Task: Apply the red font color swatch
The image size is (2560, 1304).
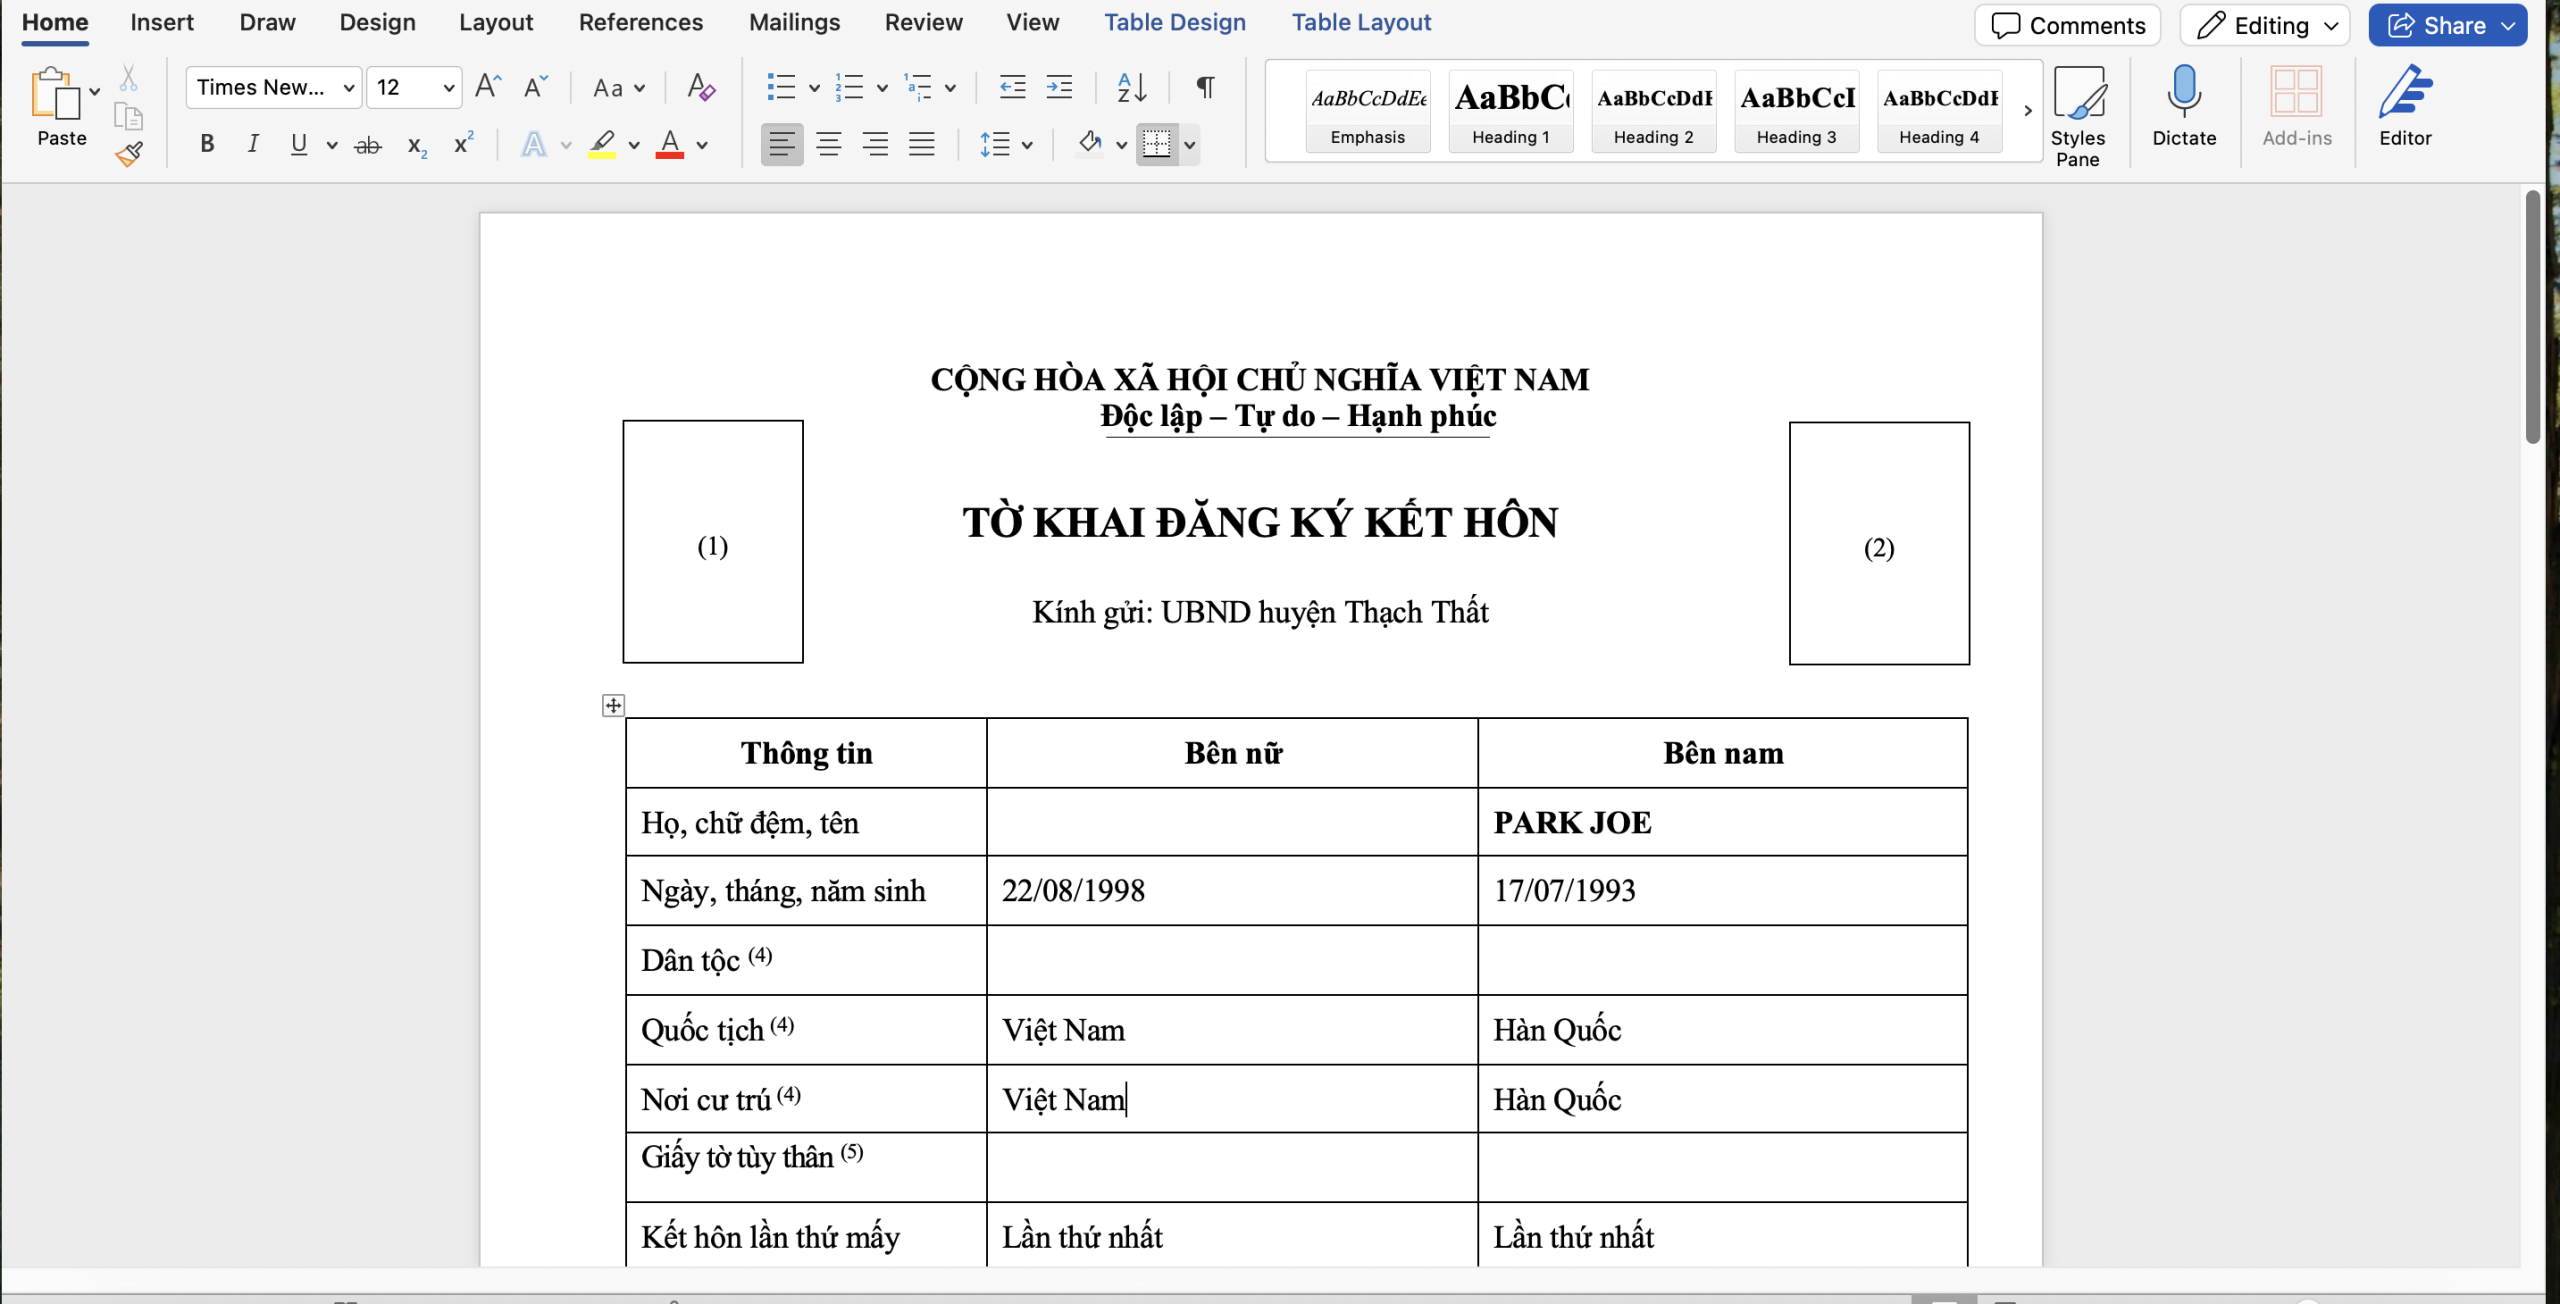Action: coord(670,144)
